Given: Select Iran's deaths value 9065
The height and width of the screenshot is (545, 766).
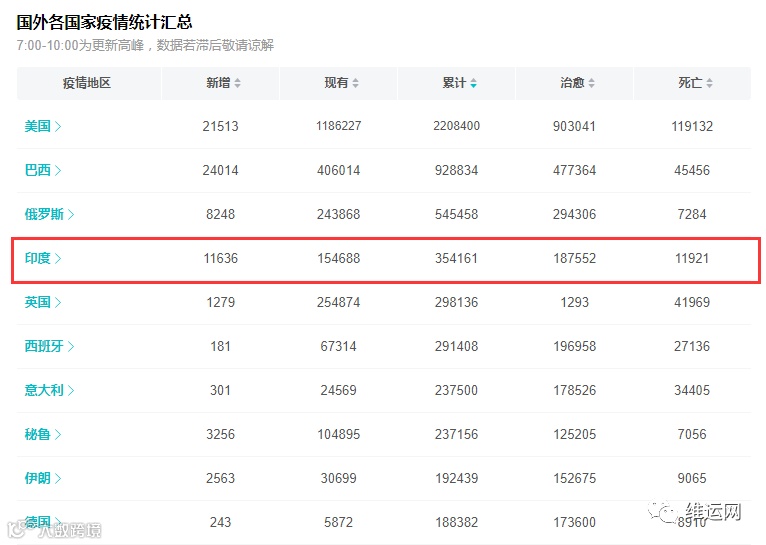Looking at the screenshot, I should tap(692, 478).
